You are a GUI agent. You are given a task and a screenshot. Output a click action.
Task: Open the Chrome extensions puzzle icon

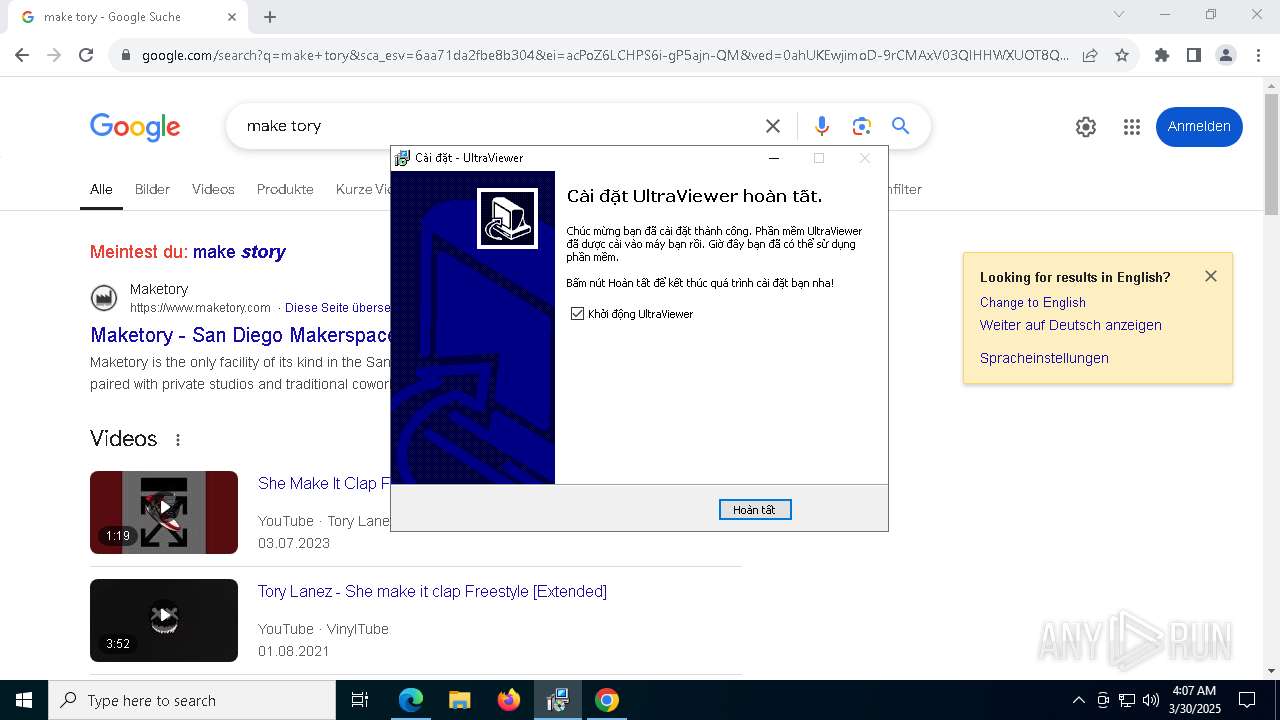tap(1162, 56)
